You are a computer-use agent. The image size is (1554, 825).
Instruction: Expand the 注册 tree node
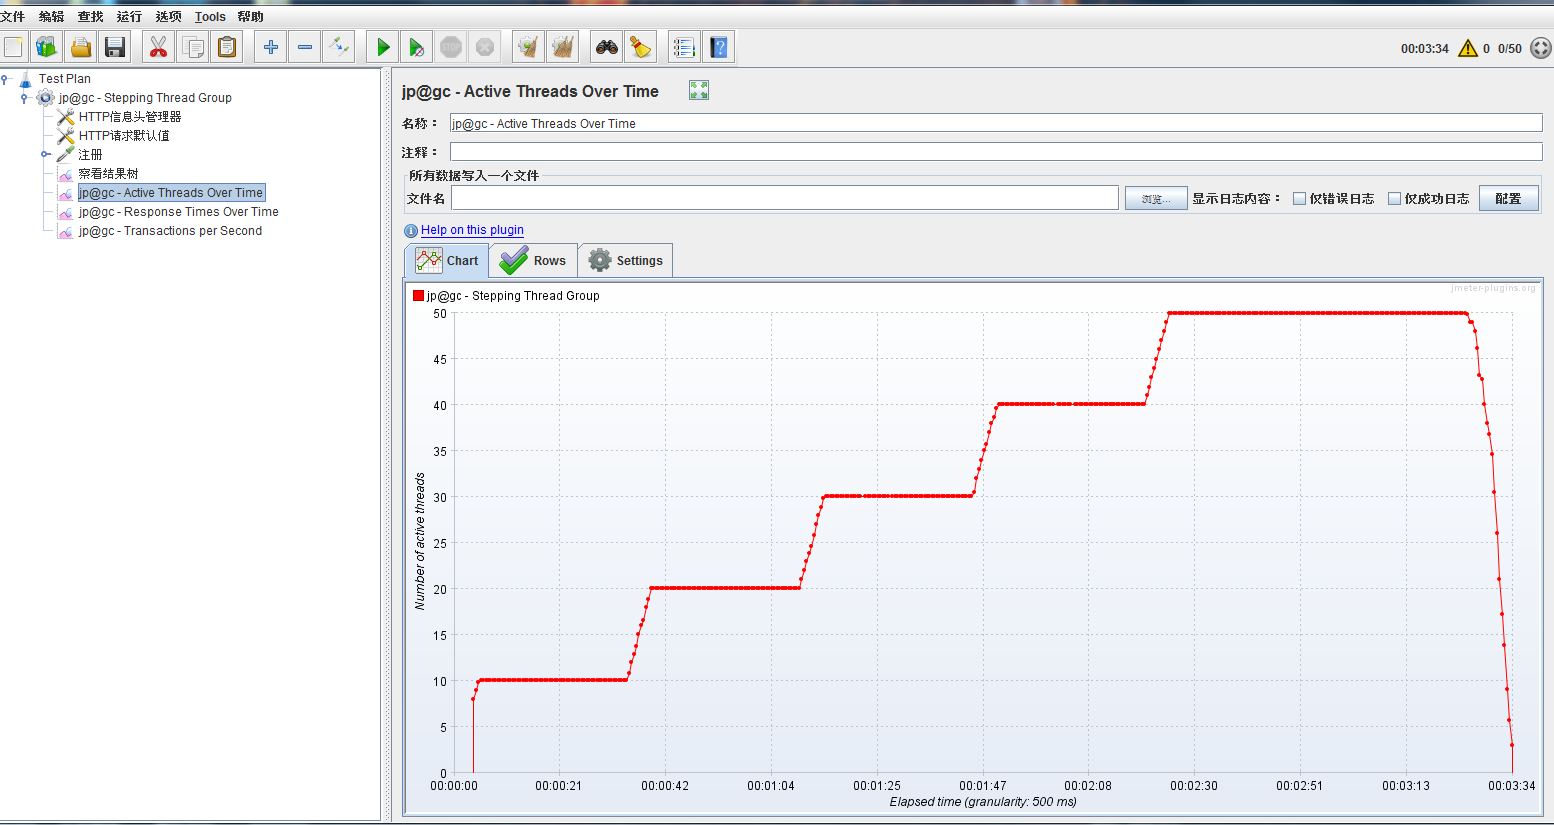(x=45, y=154)
